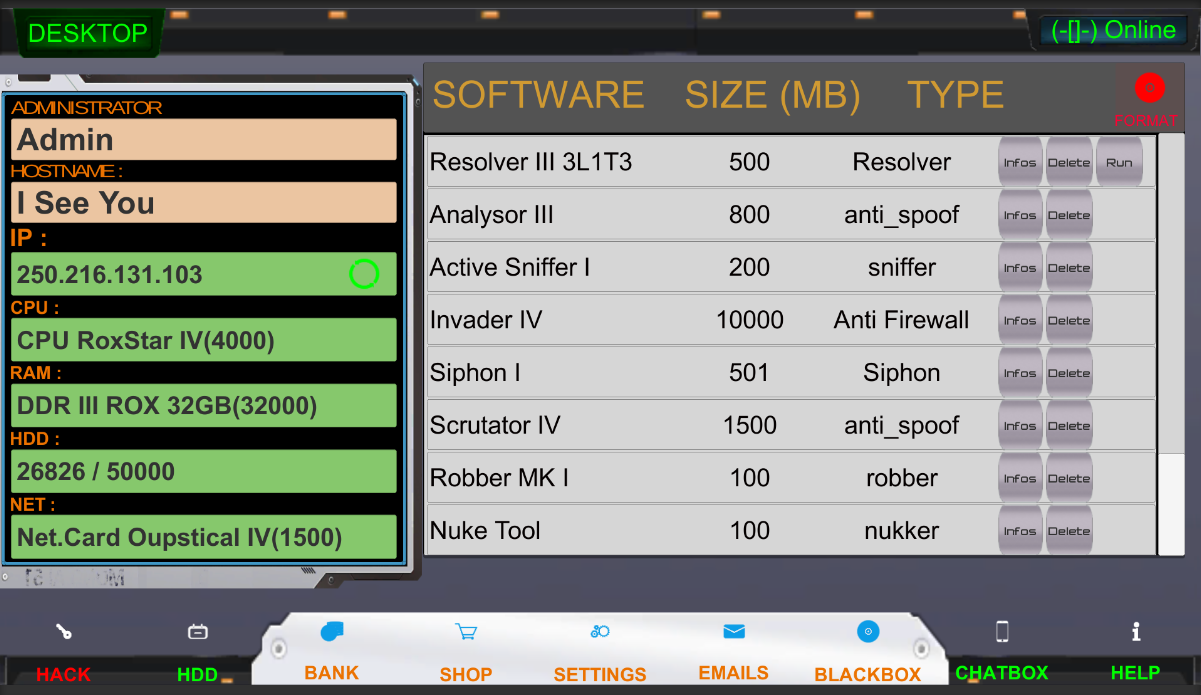Delete Robber MK I
Image resolution: width=1201 pixels, height=695 pixels.
1069,478
